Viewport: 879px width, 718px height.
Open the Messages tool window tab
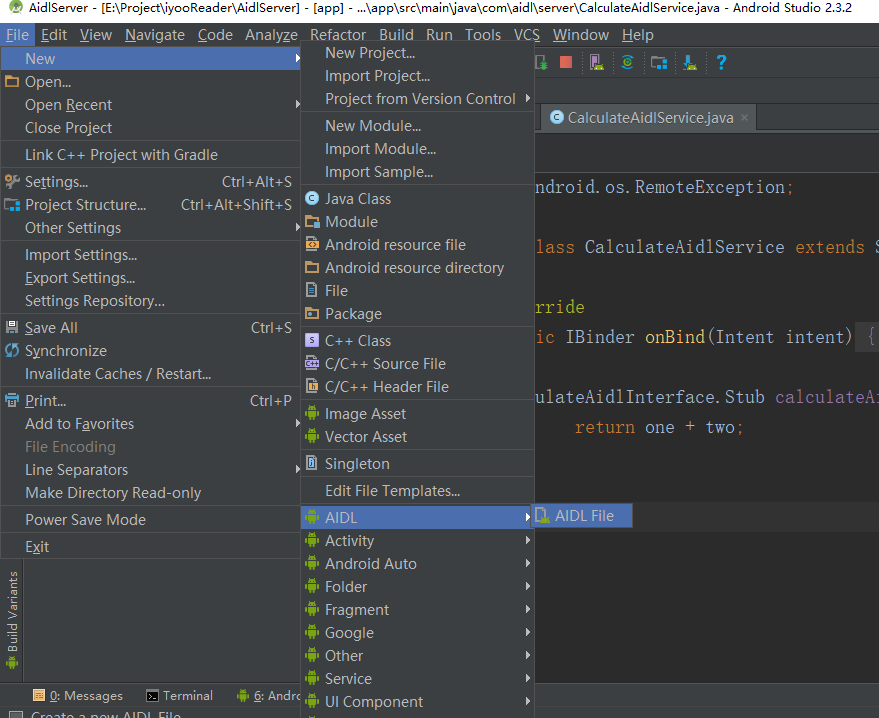click(78, 696)
